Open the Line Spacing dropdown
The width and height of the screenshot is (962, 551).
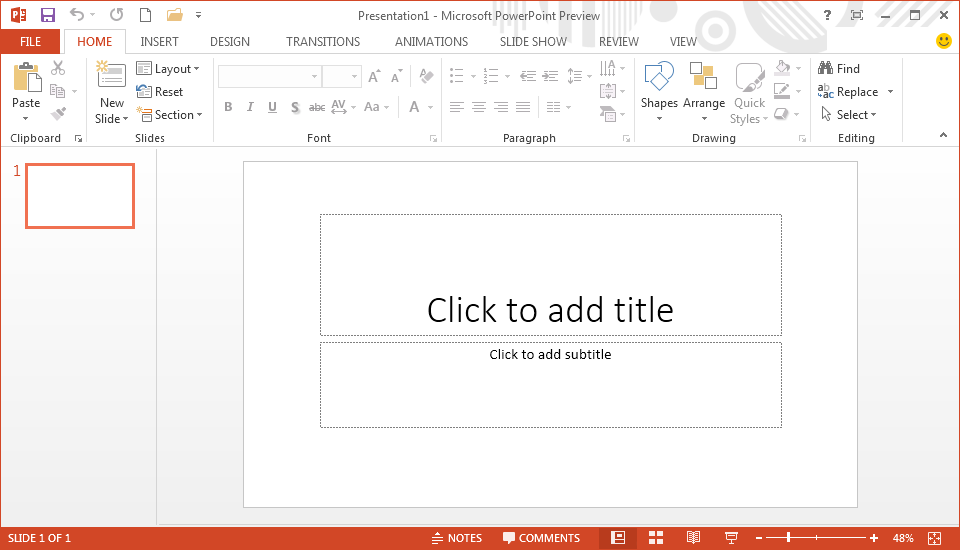(x=579, y=76)
